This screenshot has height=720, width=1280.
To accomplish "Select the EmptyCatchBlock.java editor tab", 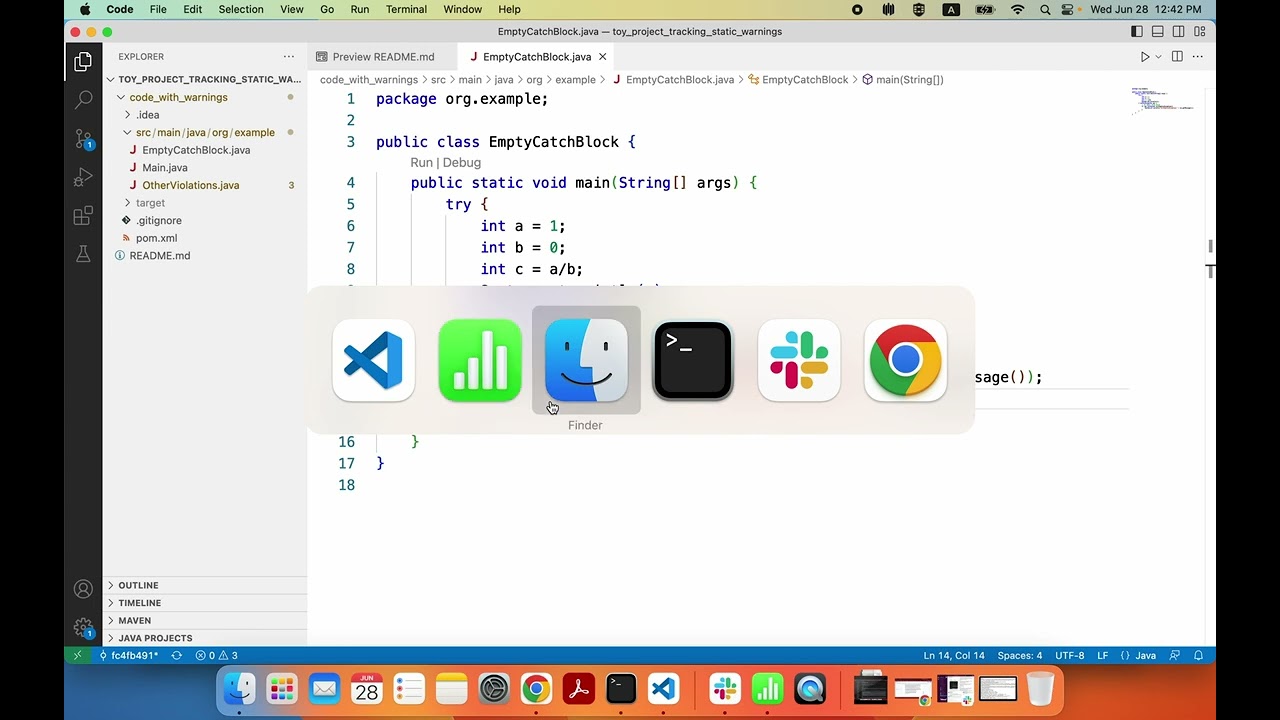I will (x=537, y=57).
